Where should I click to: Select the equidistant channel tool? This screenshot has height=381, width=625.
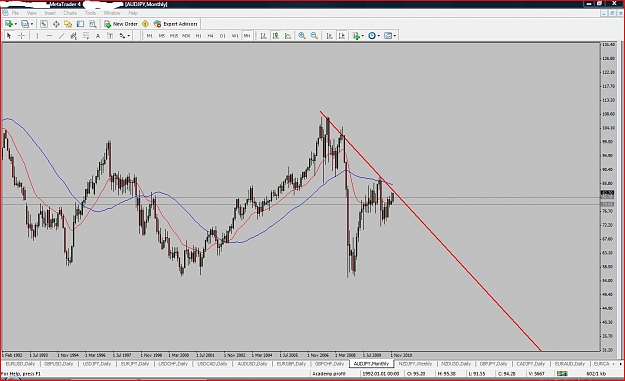pyautogui.click(x=74, y=36)
